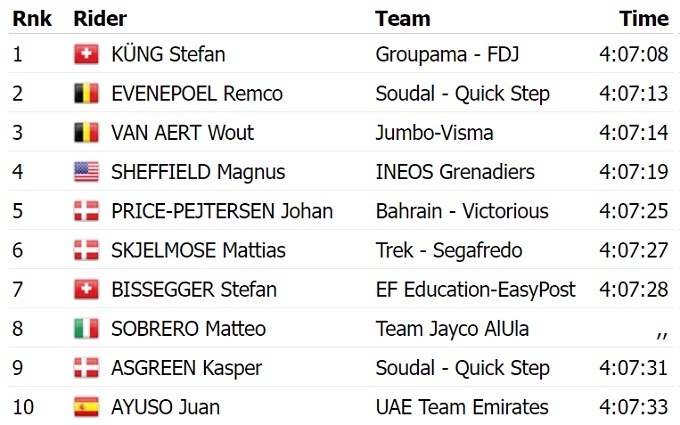Click the Belgian flag beside EVENEPOEL Remco
Viewport: 680px width, 425px height.
pos(86,94)
